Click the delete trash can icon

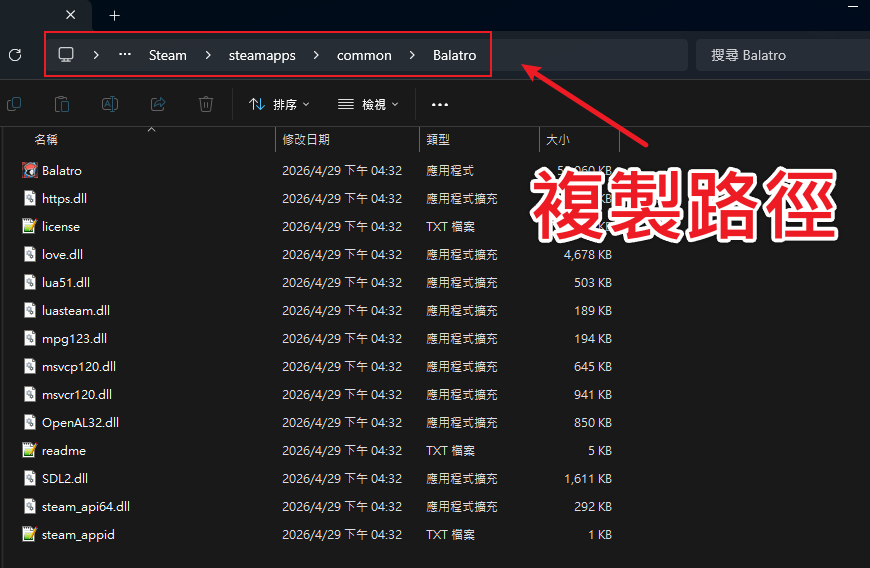coord(206,104)
